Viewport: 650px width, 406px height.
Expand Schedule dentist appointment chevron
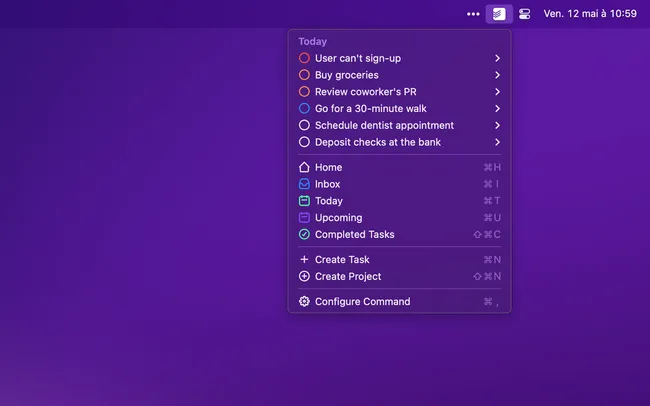497,126
